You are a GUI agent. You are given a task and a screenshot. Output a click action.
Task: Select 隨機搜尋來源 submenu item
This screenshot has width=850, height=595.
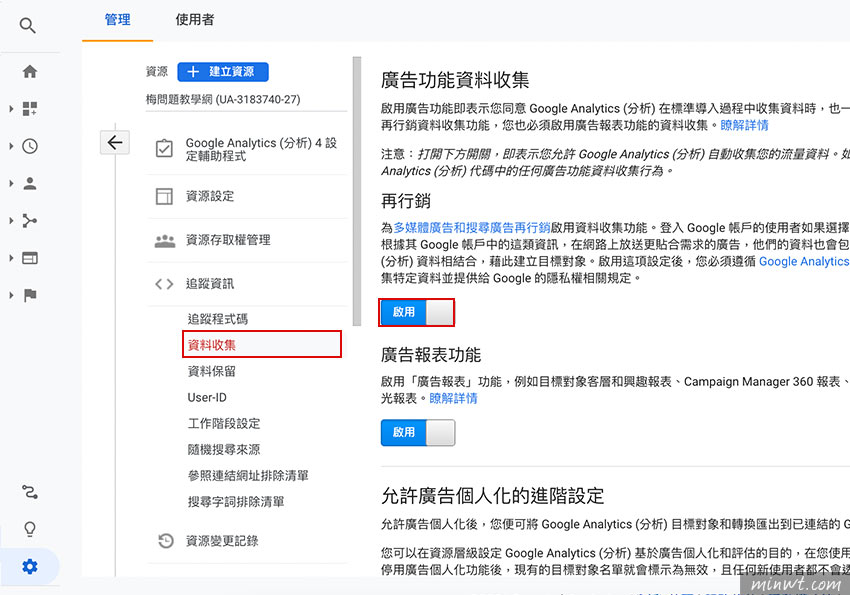(224, 449)
